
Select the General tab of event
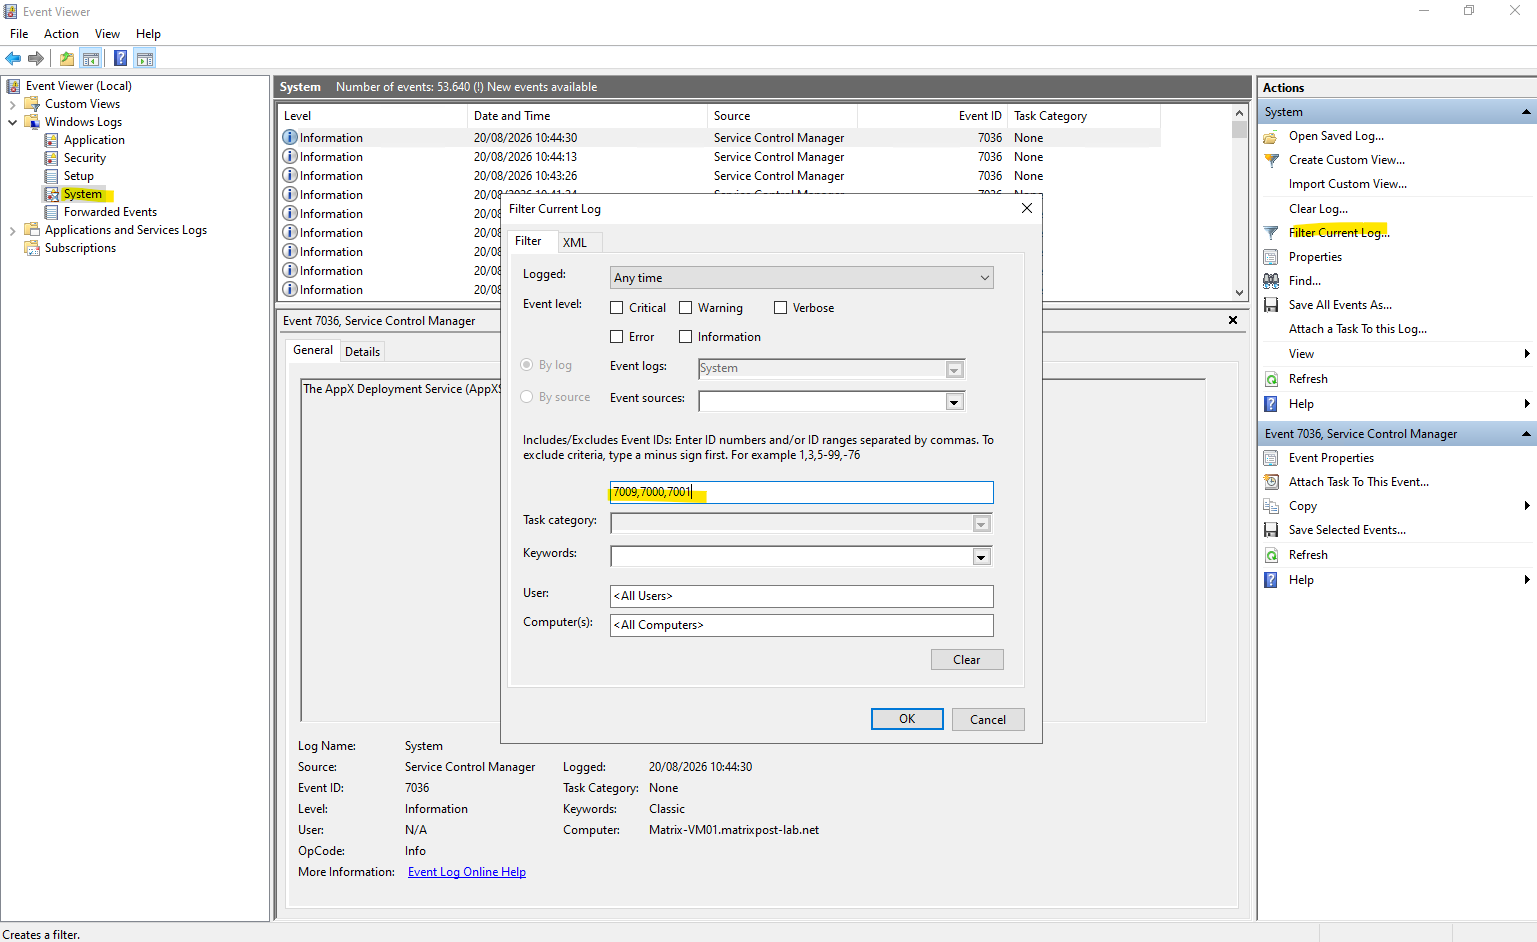pos(313,350)
